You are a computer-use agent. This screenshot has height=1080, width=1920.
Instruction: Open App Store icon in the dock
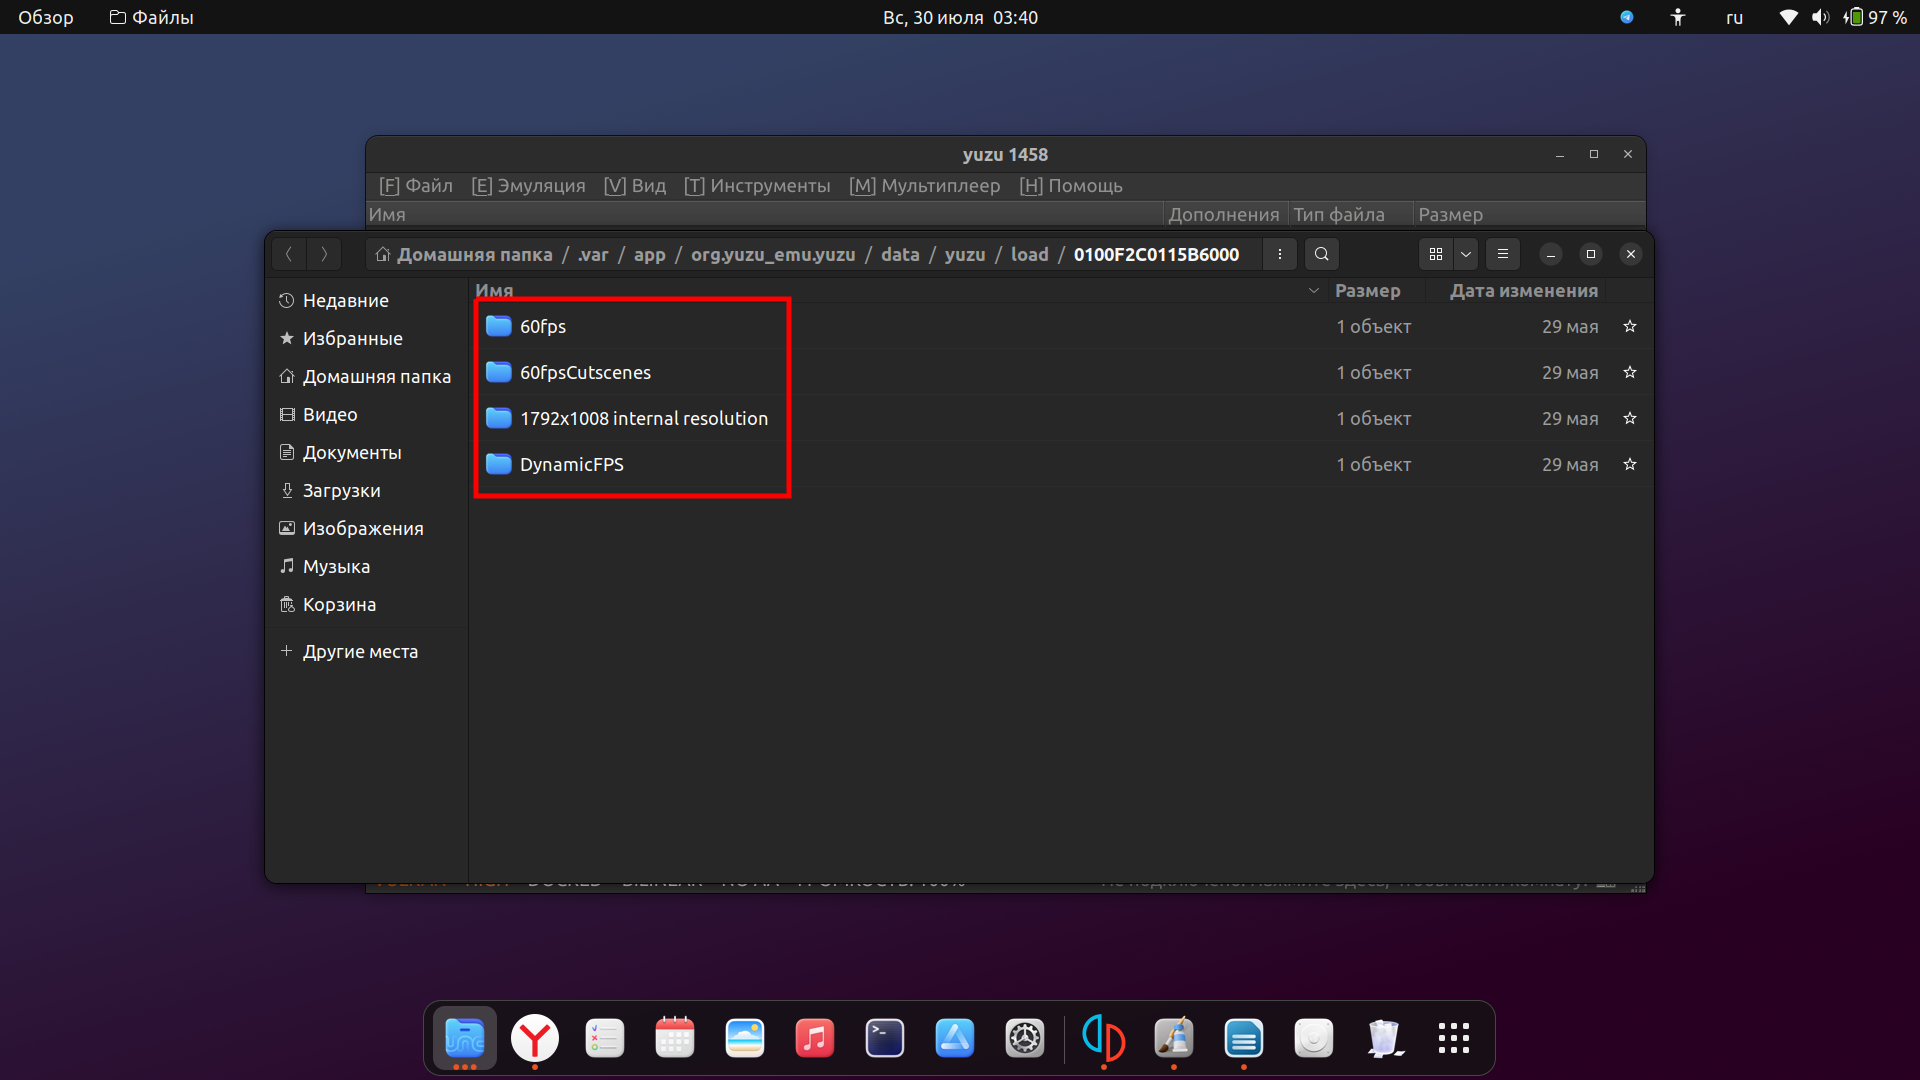(x=955, y=1038)
